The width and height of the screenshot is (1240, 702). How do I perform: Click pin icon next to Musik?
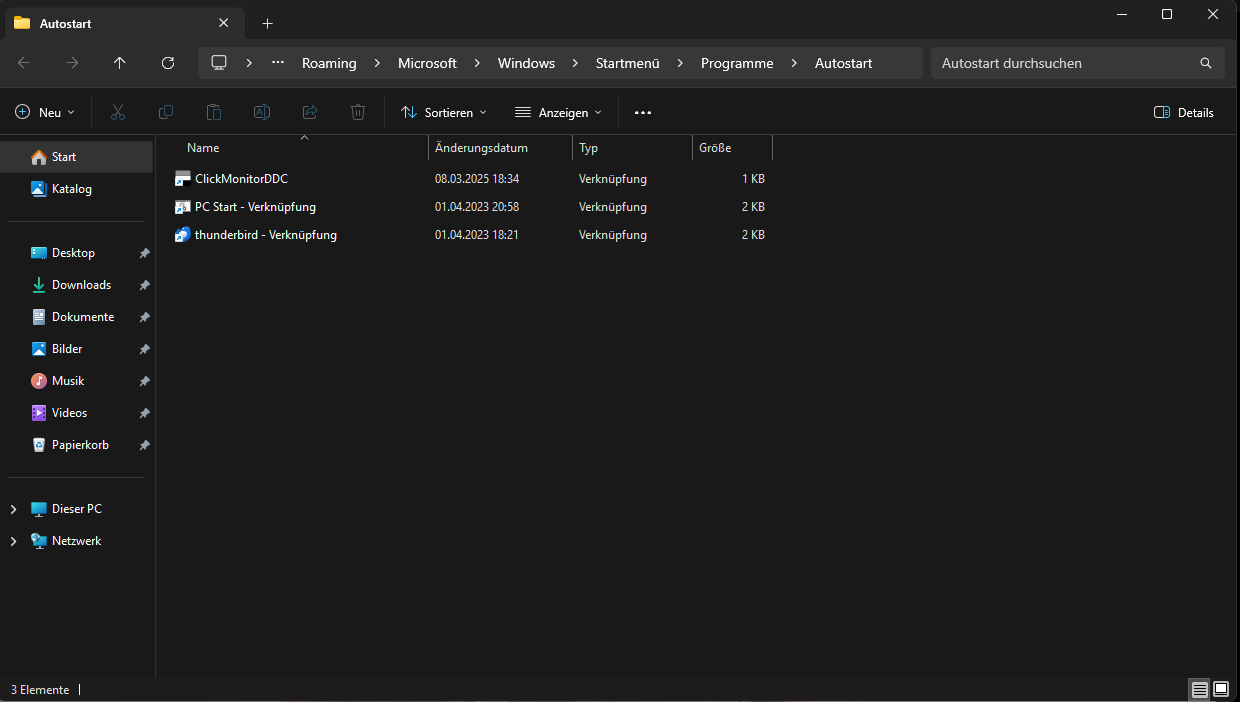pos(144,381)
